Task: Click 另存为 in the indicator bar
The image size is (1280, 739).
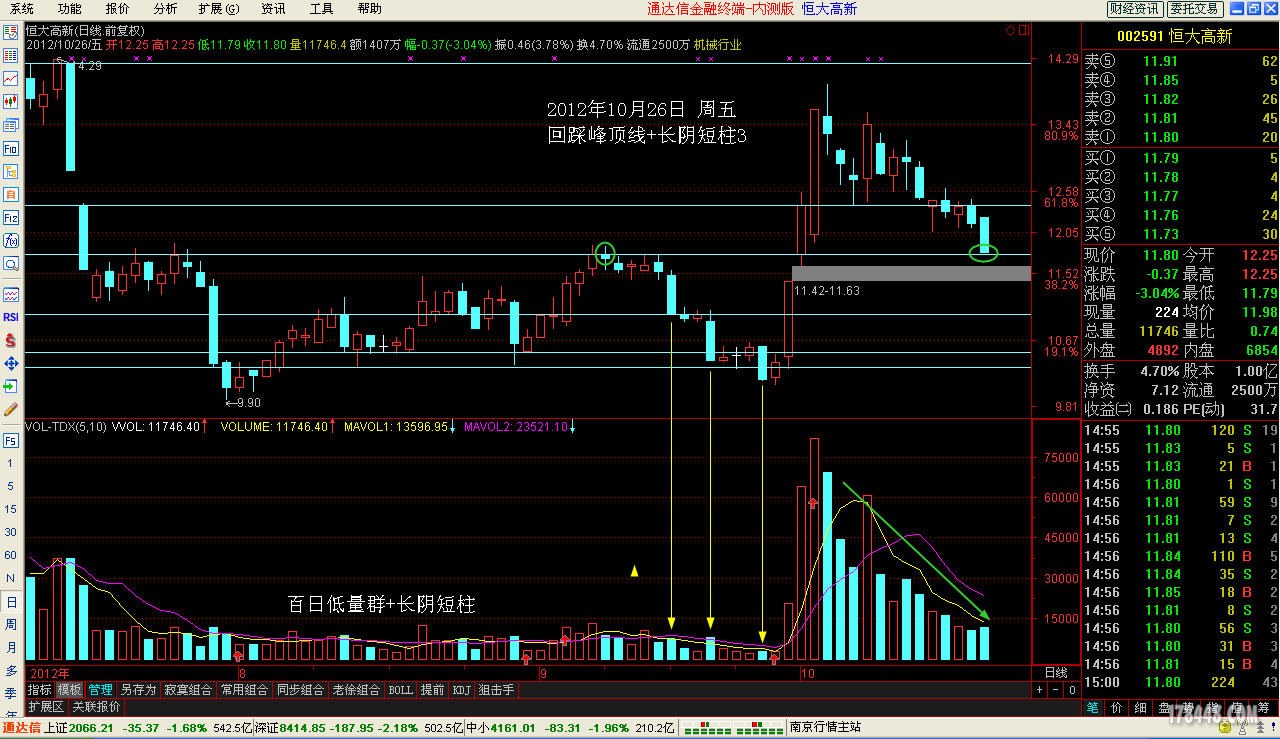Action: pyautogui.click(x=138, y=690)
